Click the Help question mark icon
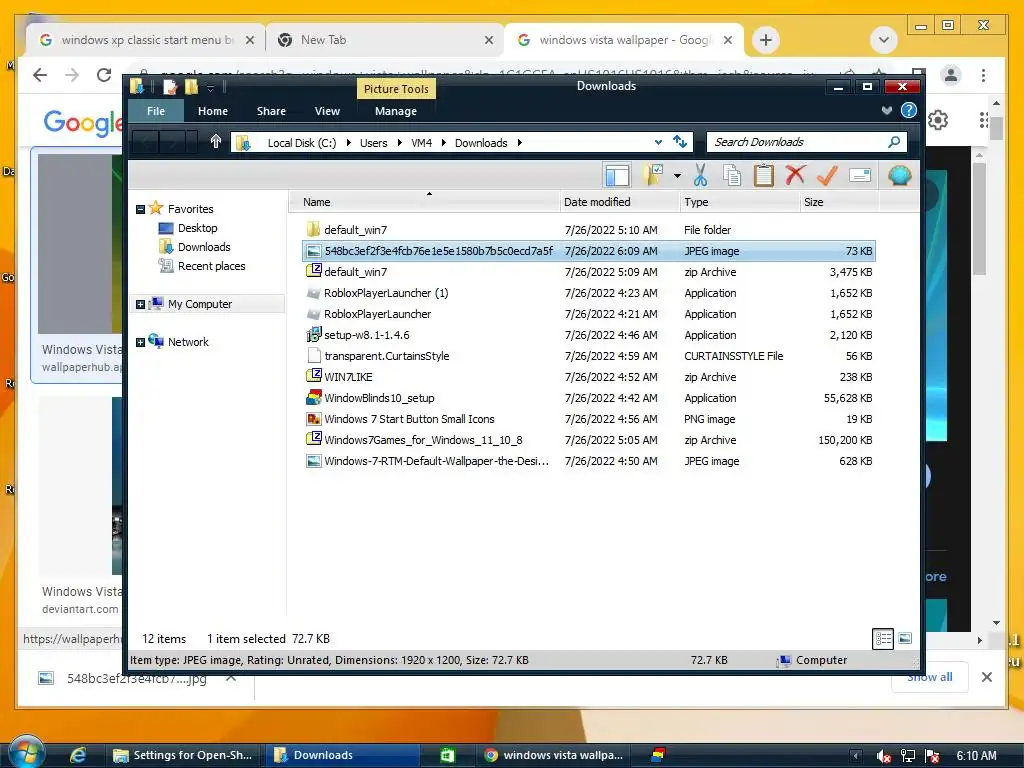Screen dimensions: 1024x768 pyautogui.click(x=908, y=110)
